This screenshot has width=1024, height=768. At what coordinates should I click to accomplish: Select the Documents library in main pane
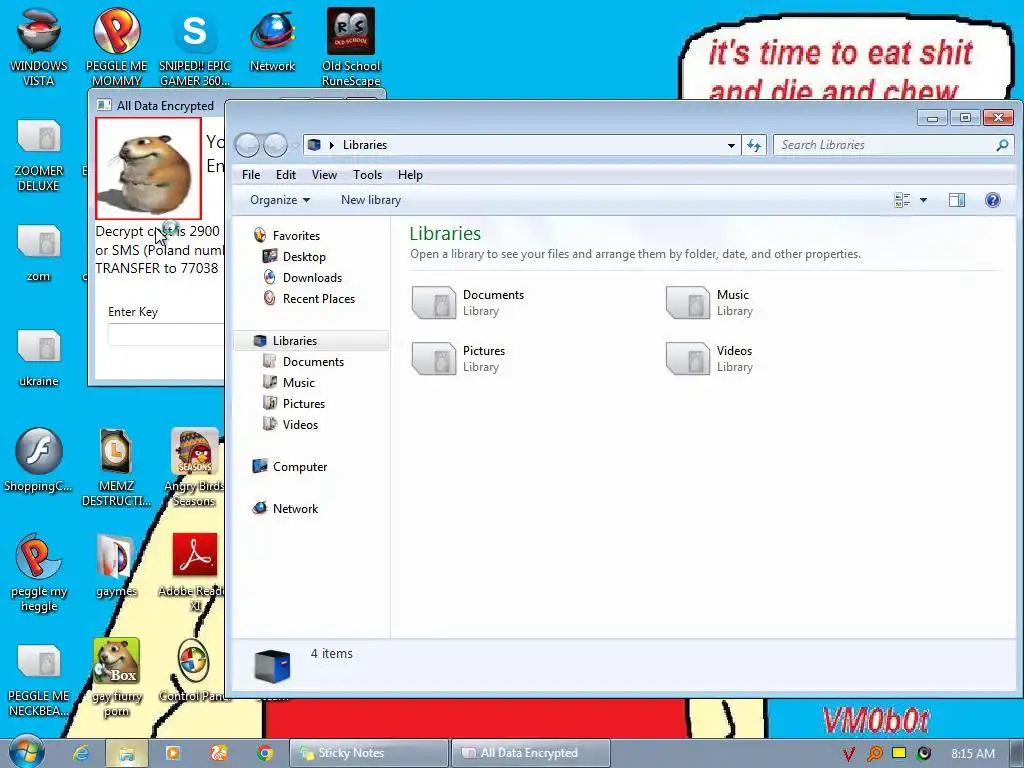tap(468, 303)
